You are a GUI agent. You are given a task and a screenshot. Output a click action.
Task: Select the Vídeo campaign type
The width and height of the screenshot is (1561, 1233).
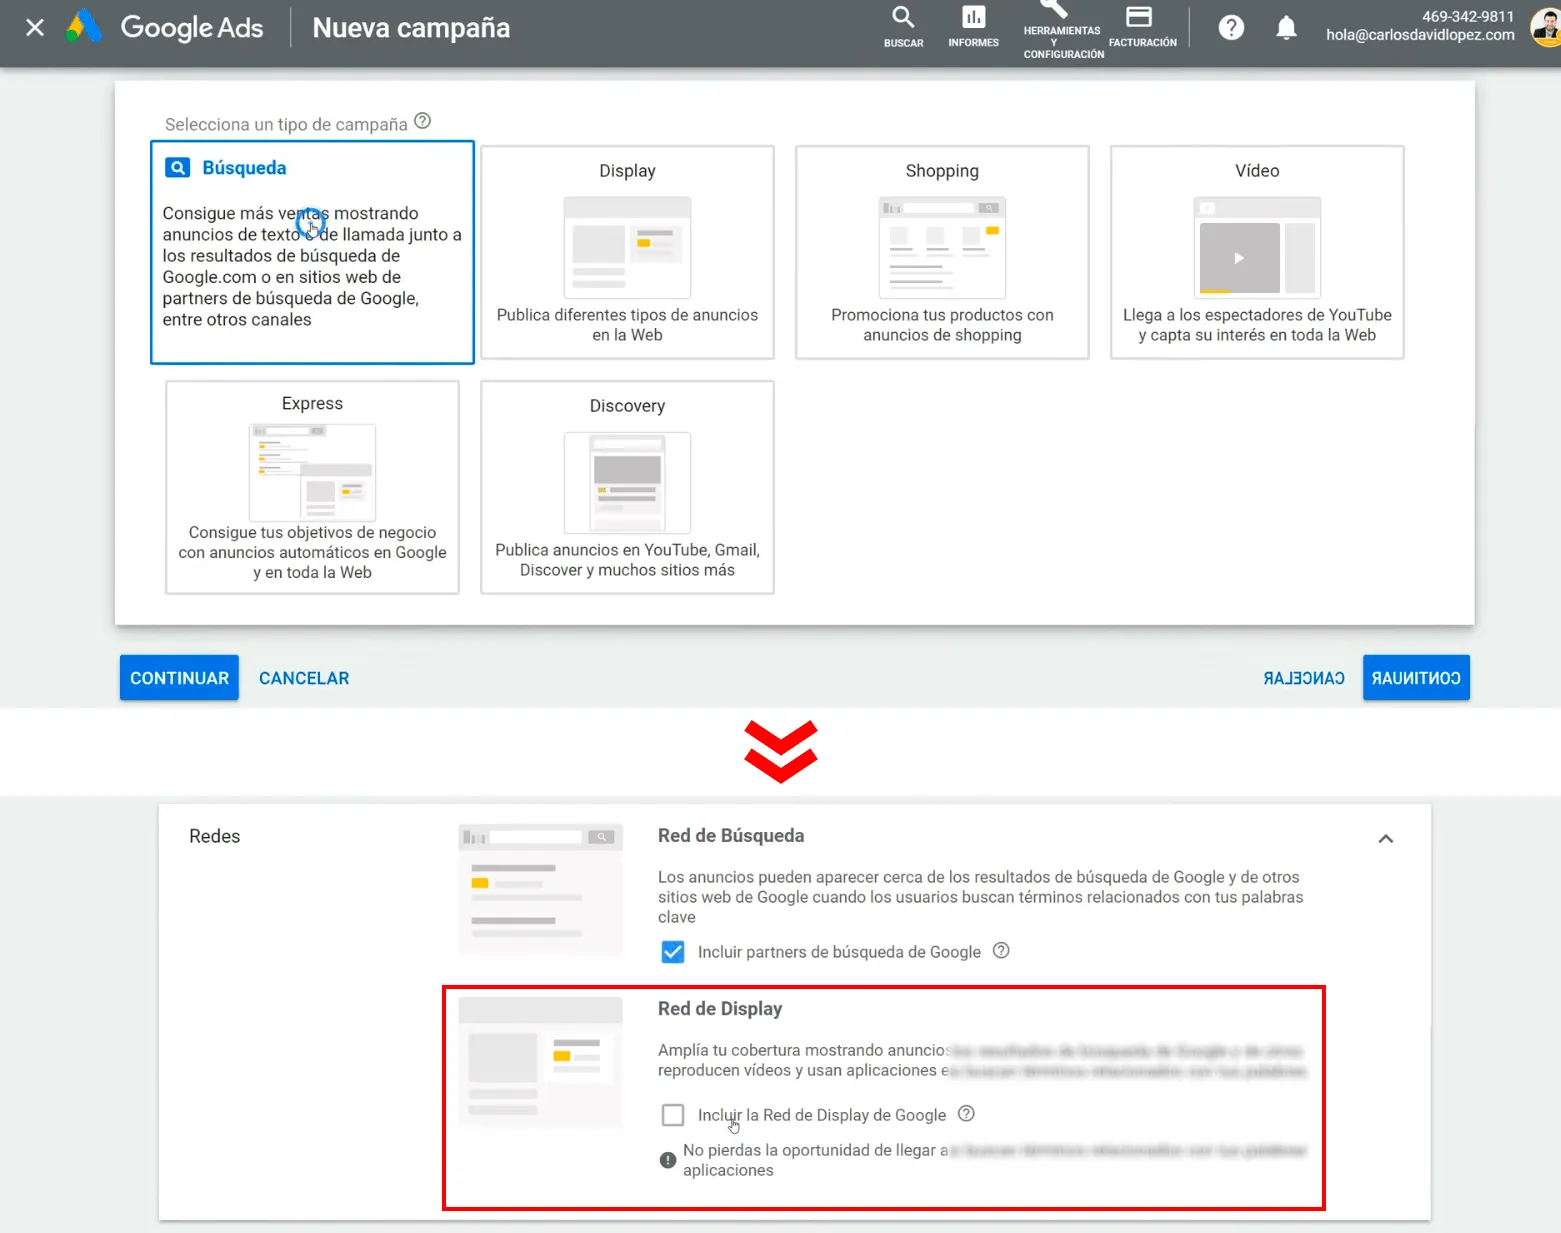click(x=1257, y=252)
